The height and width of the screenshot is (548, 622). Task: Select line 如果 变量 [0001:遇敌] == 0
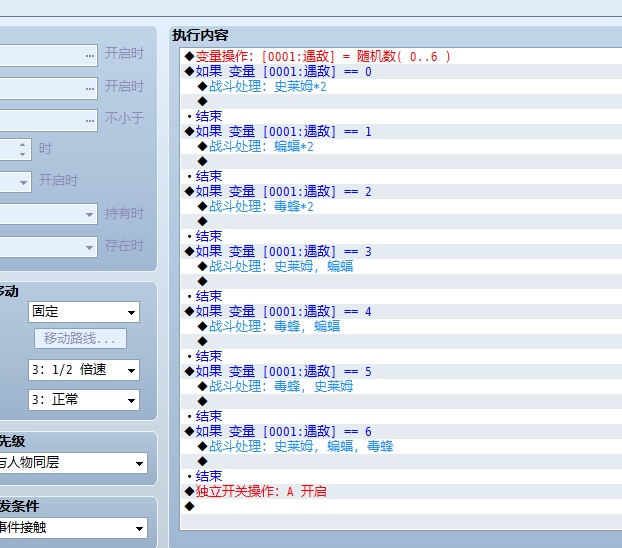pyautogui.click(x=401, y=71)
